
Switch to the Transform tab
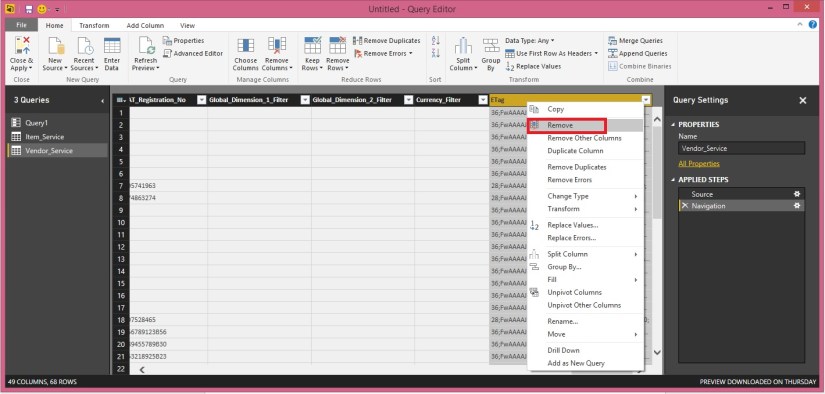click(x=94, y=25)
